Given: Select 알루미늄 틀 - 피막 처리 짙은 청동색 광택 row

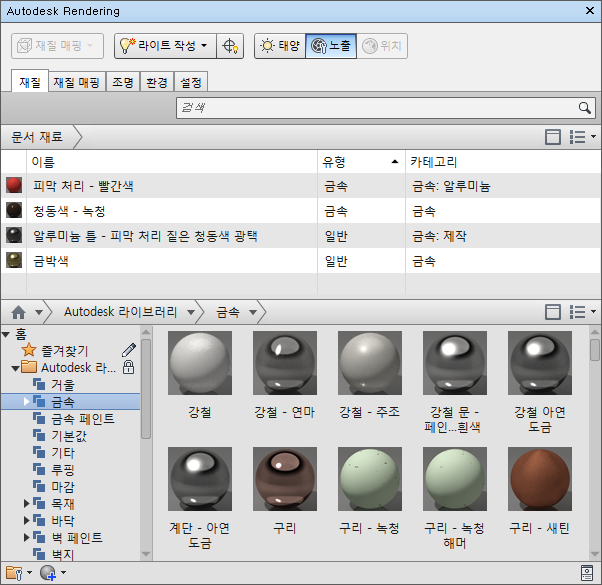Looking at the screenshot, I should tap(301, 236).
